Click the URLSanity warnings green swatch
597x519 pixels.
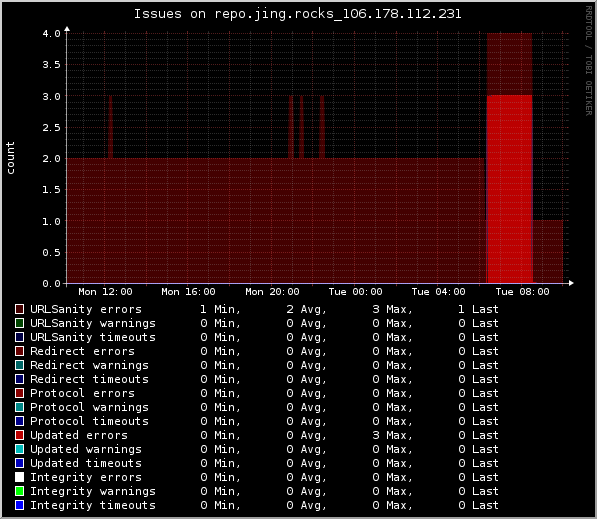(x=19, y=323)
